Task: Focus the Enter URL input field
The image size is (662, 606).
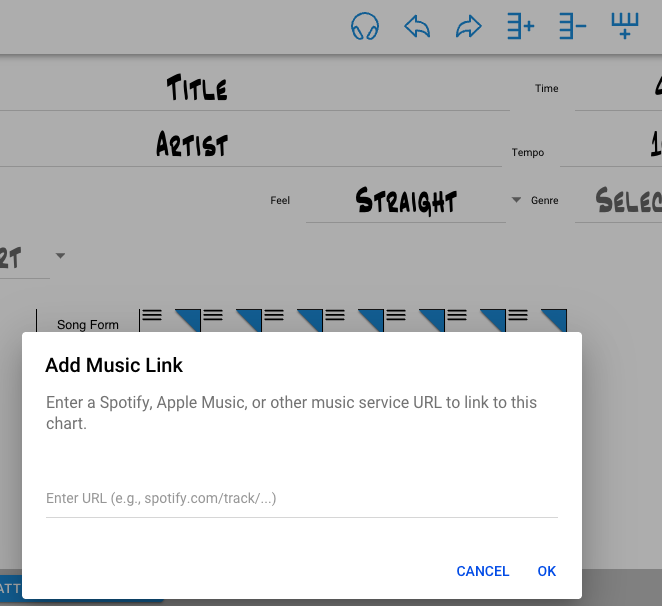Action: pos(301,498)
